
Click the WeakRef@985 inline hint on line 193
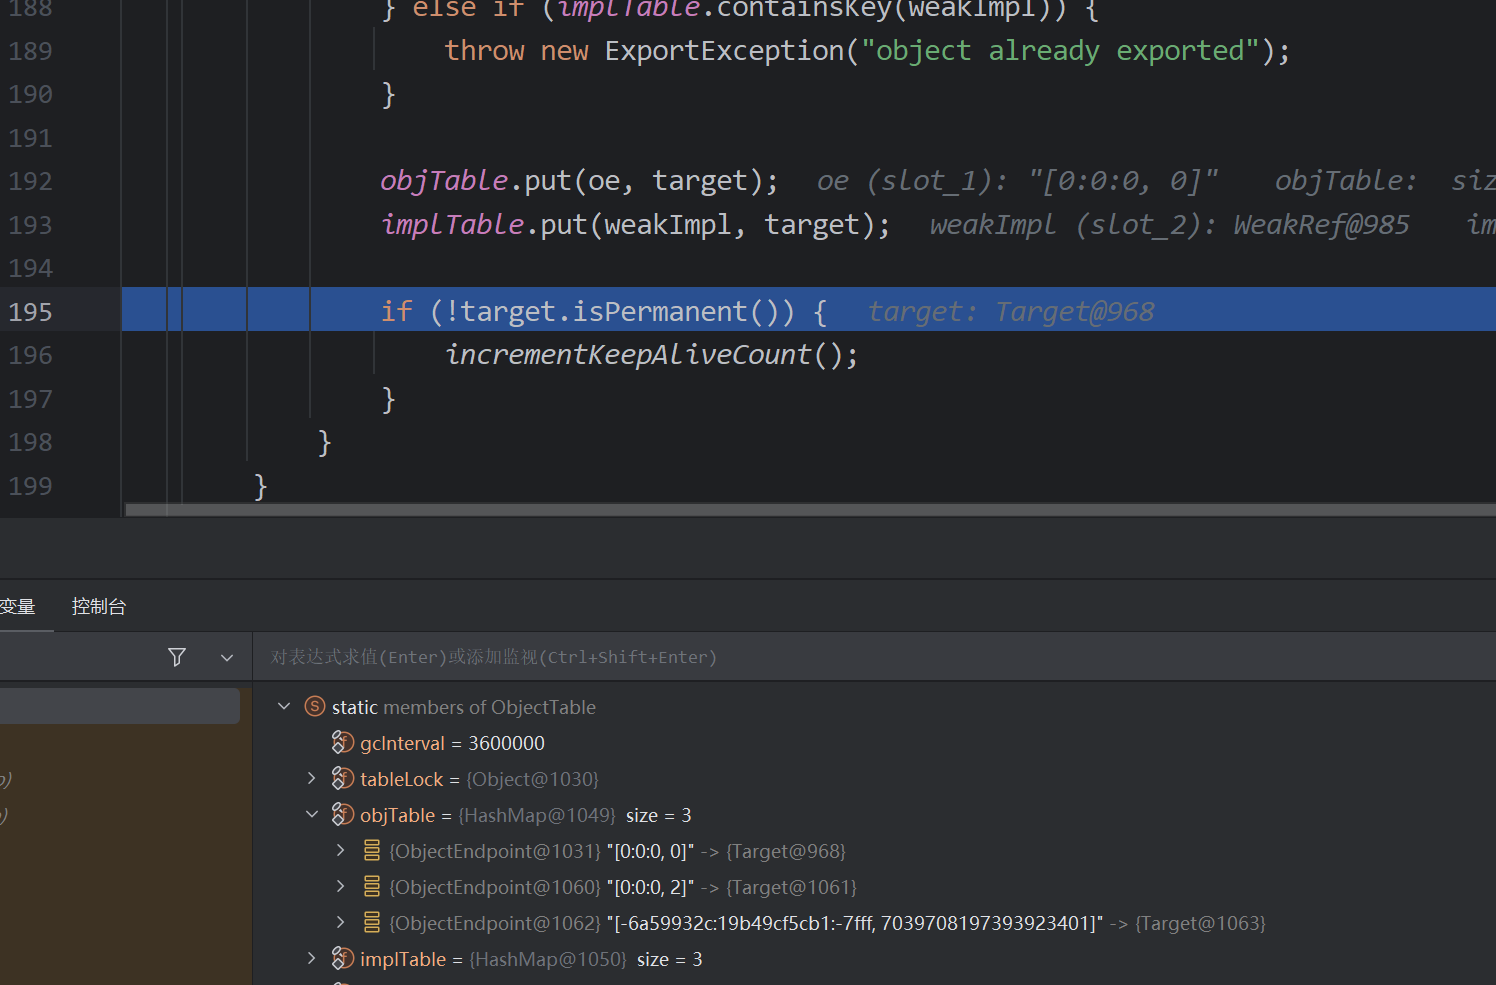click(x=1320, y=225)
